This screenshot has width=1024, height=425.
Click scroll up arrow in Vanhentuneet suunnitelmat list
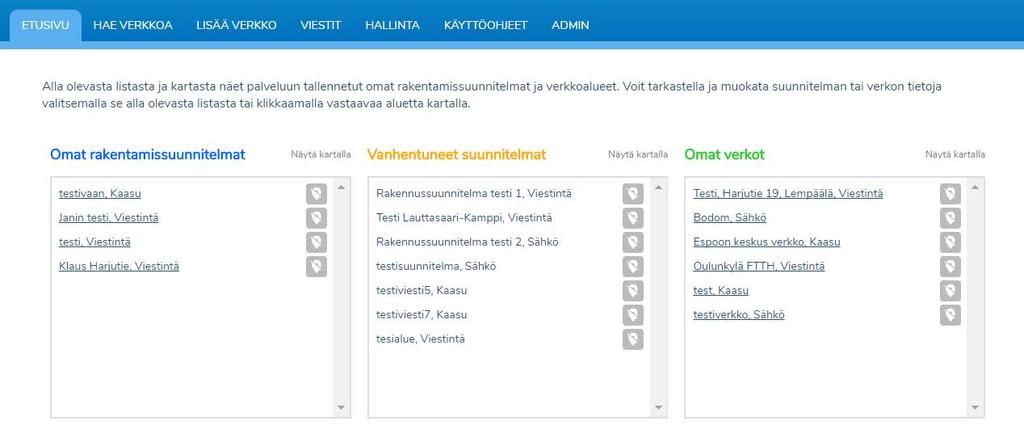(x=658, y=188)
